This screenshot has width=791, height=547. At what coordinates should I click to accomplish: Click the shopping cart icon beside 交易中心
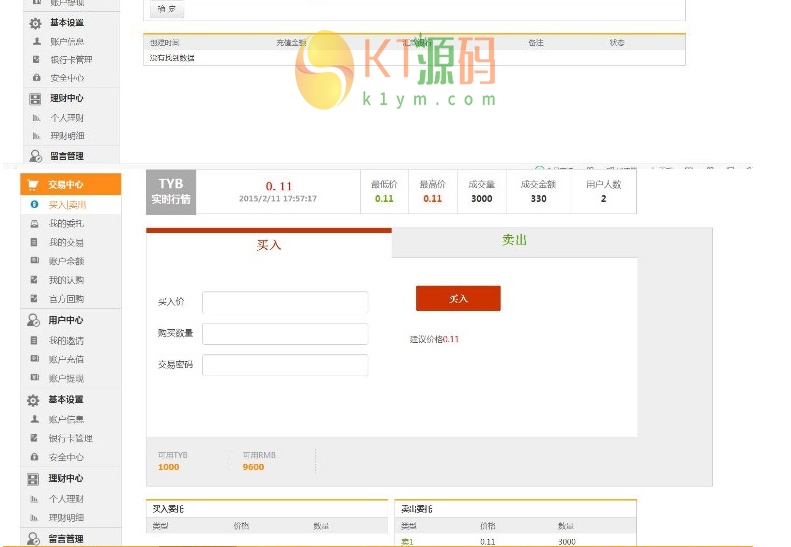click(33, 185)
